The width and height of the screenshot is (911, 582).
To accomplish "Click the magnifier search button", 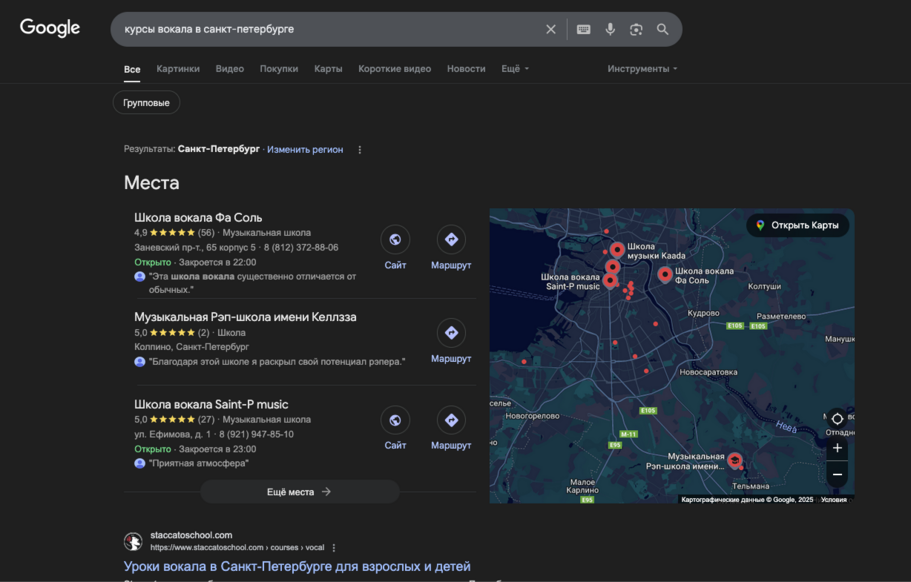I will [662, 29].
